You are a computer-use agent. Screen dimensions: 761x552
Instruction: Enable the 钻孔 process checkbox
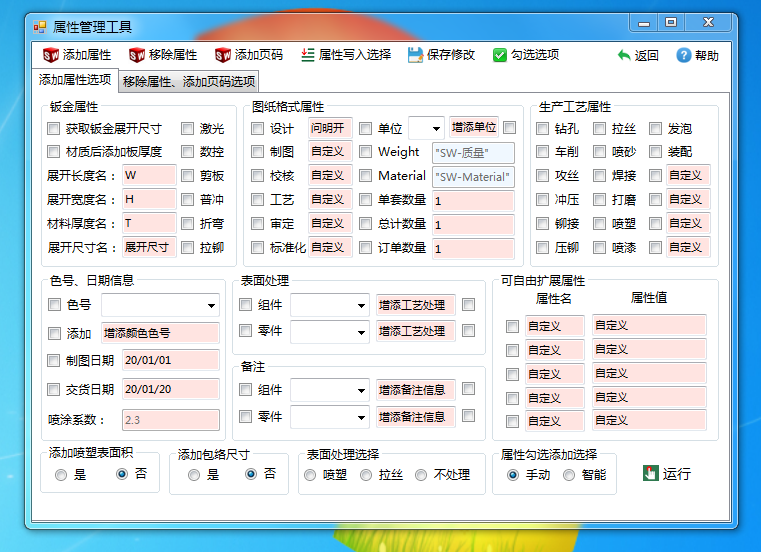(542, 129)
